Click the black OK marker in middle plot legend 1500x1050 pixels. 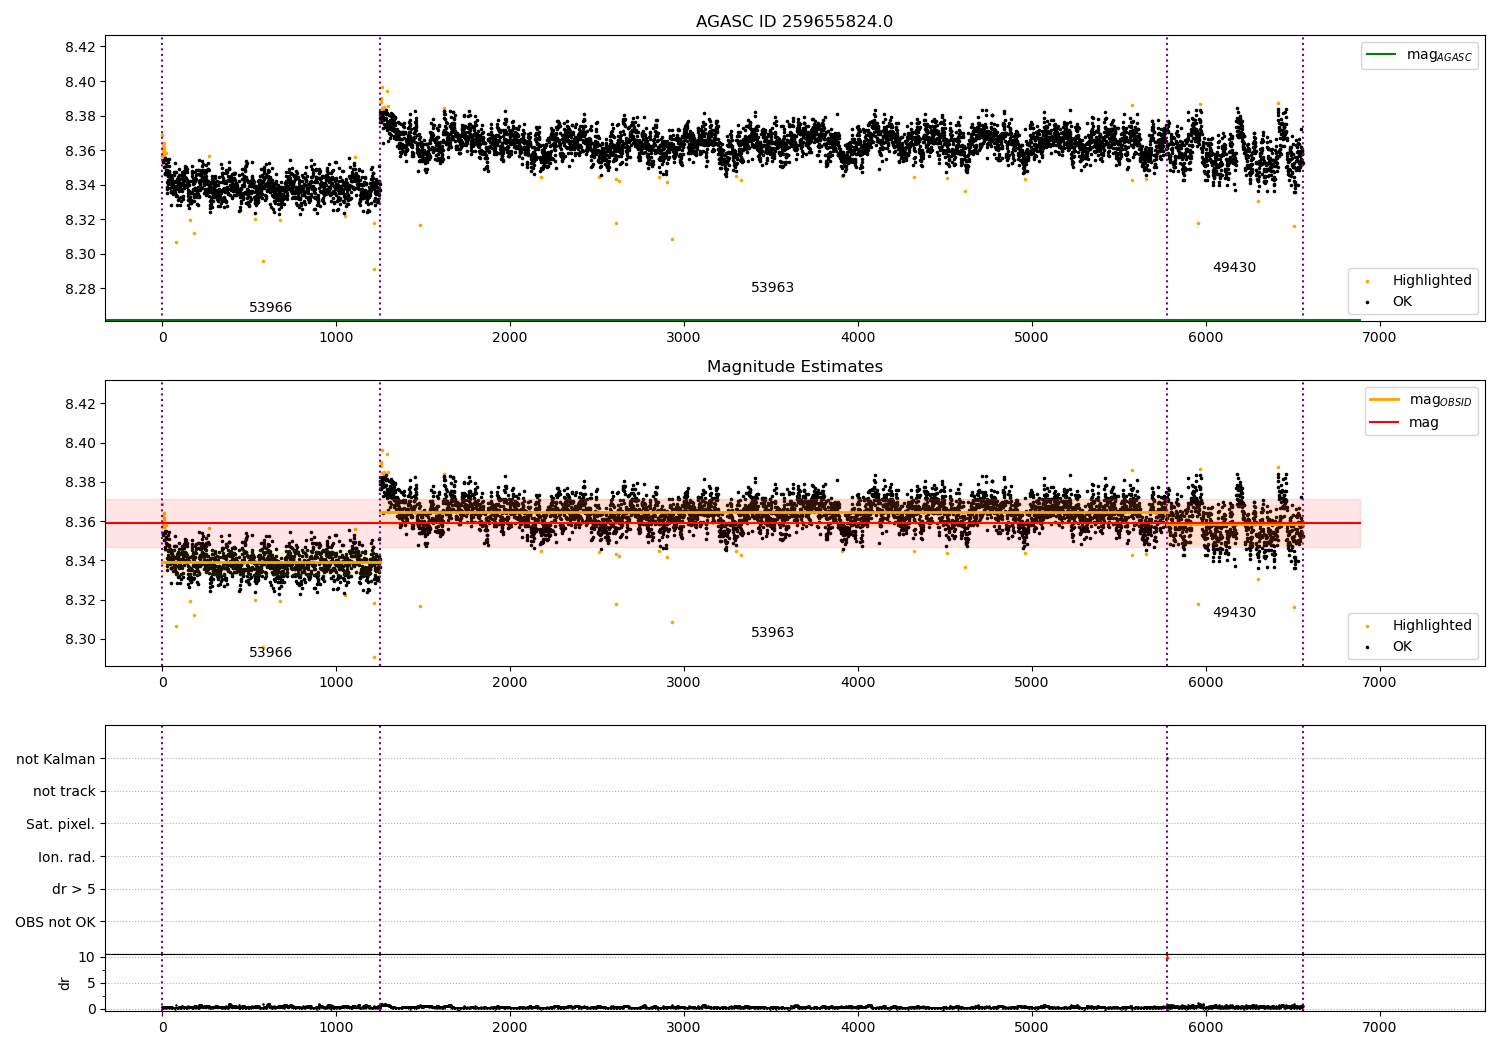[x=1367, y=647]
